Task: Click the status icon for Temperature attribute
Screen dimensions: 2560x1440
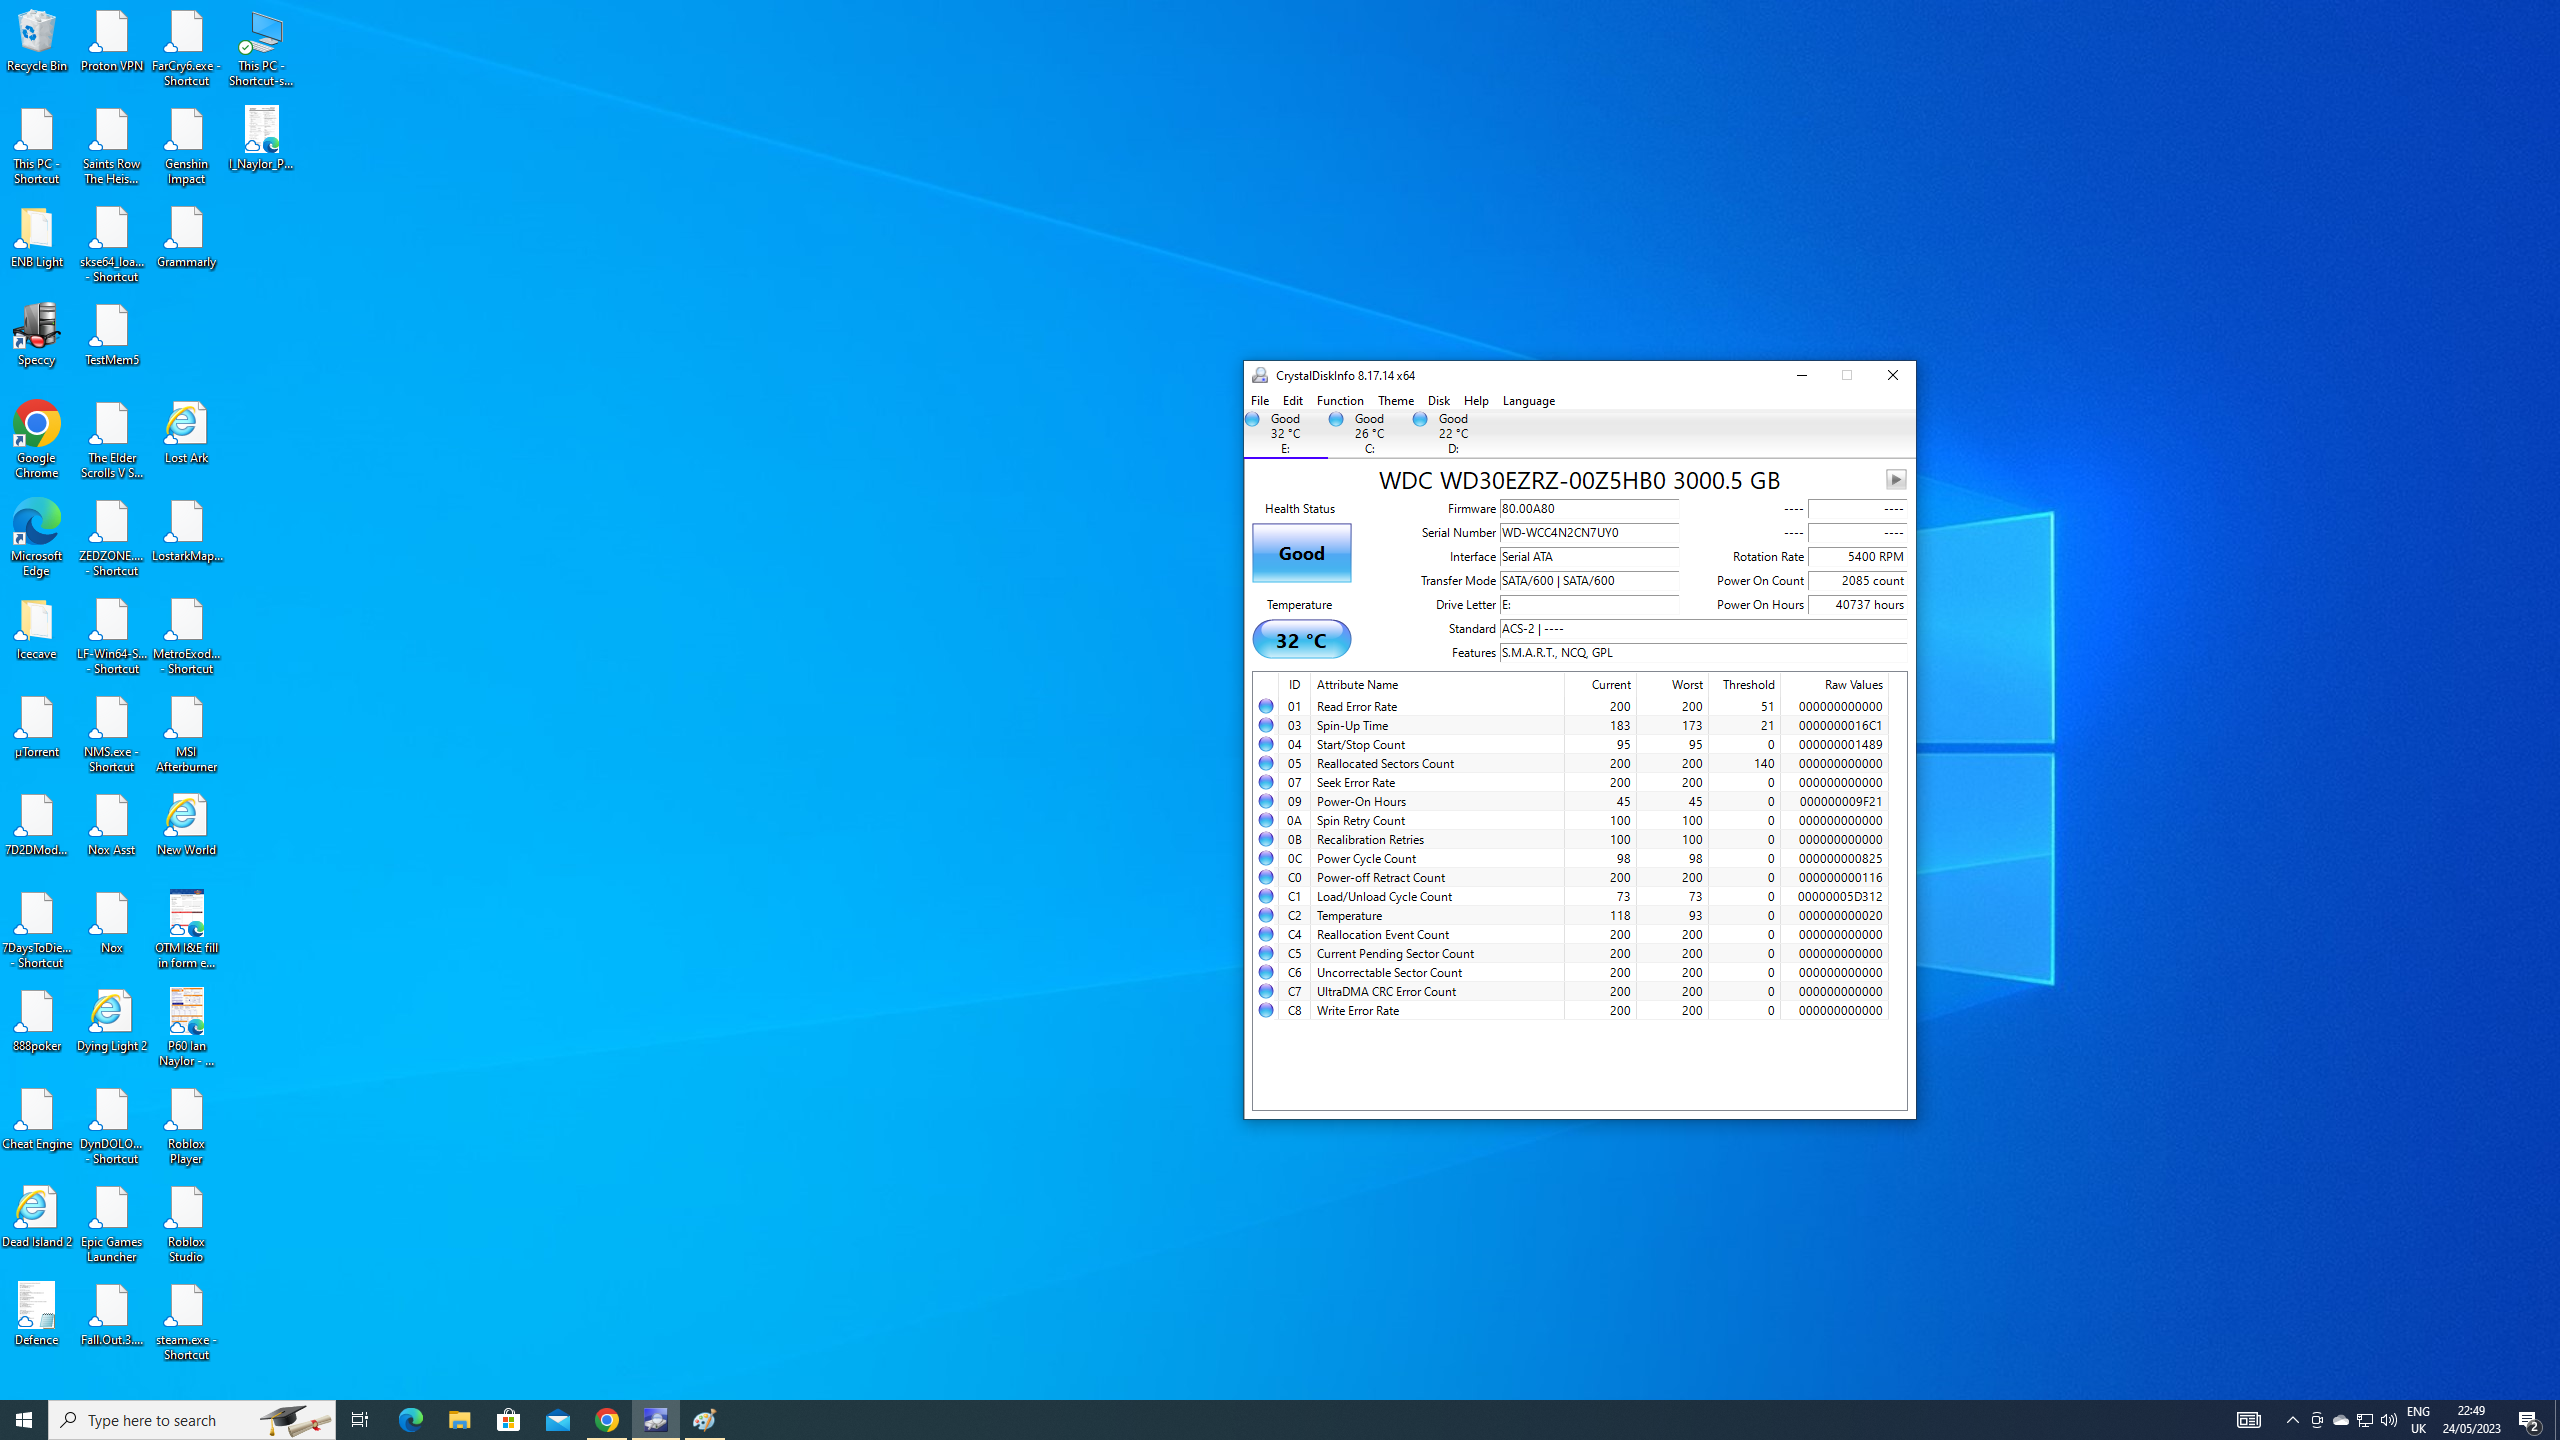Action: coord(1266,915)
